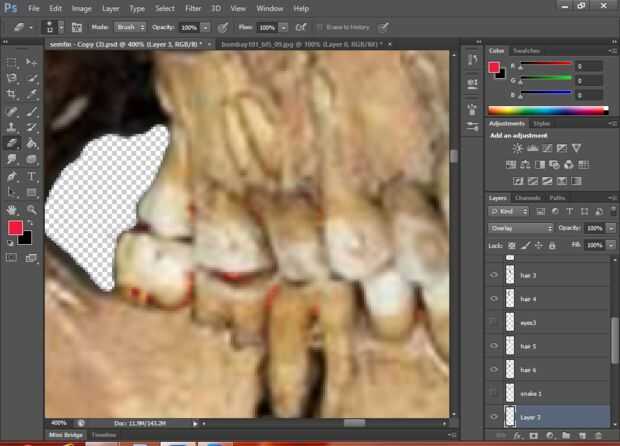This screenshot has width=620, height=446.
Task: Open the brush panel toggle icon
Action: click(x=77, y=27)
